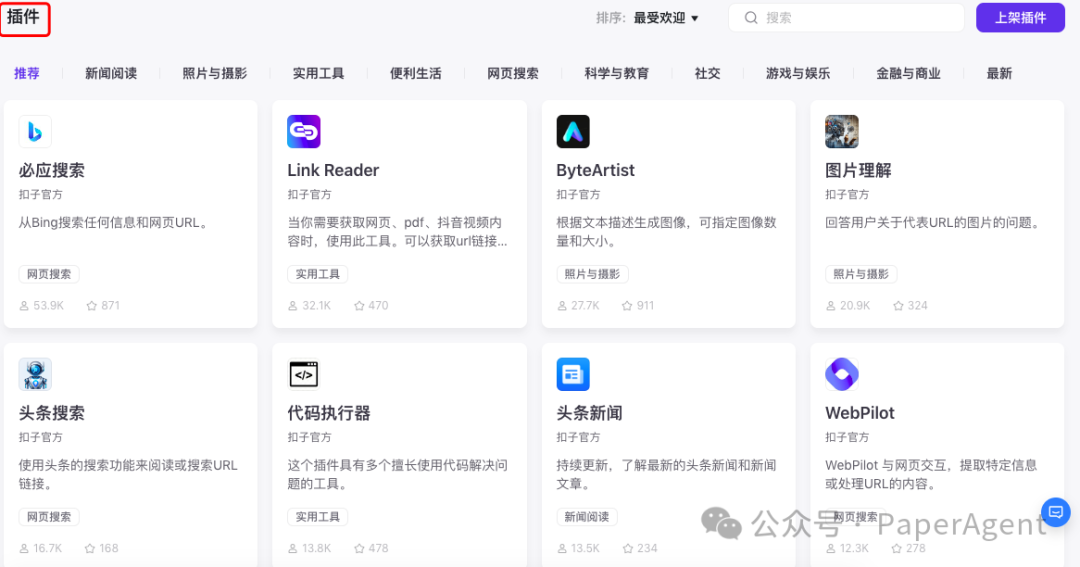1080x567 pixels.
Task: Click the 图片理解 plugin thumbnail icon
Action: 842,132
